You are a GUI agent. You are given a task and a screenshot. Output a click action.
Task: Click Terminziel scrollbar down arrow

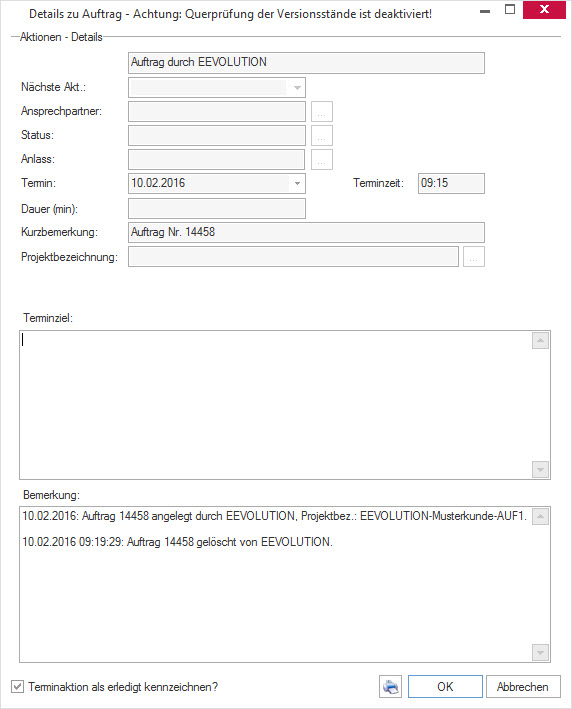coord(540,469)
